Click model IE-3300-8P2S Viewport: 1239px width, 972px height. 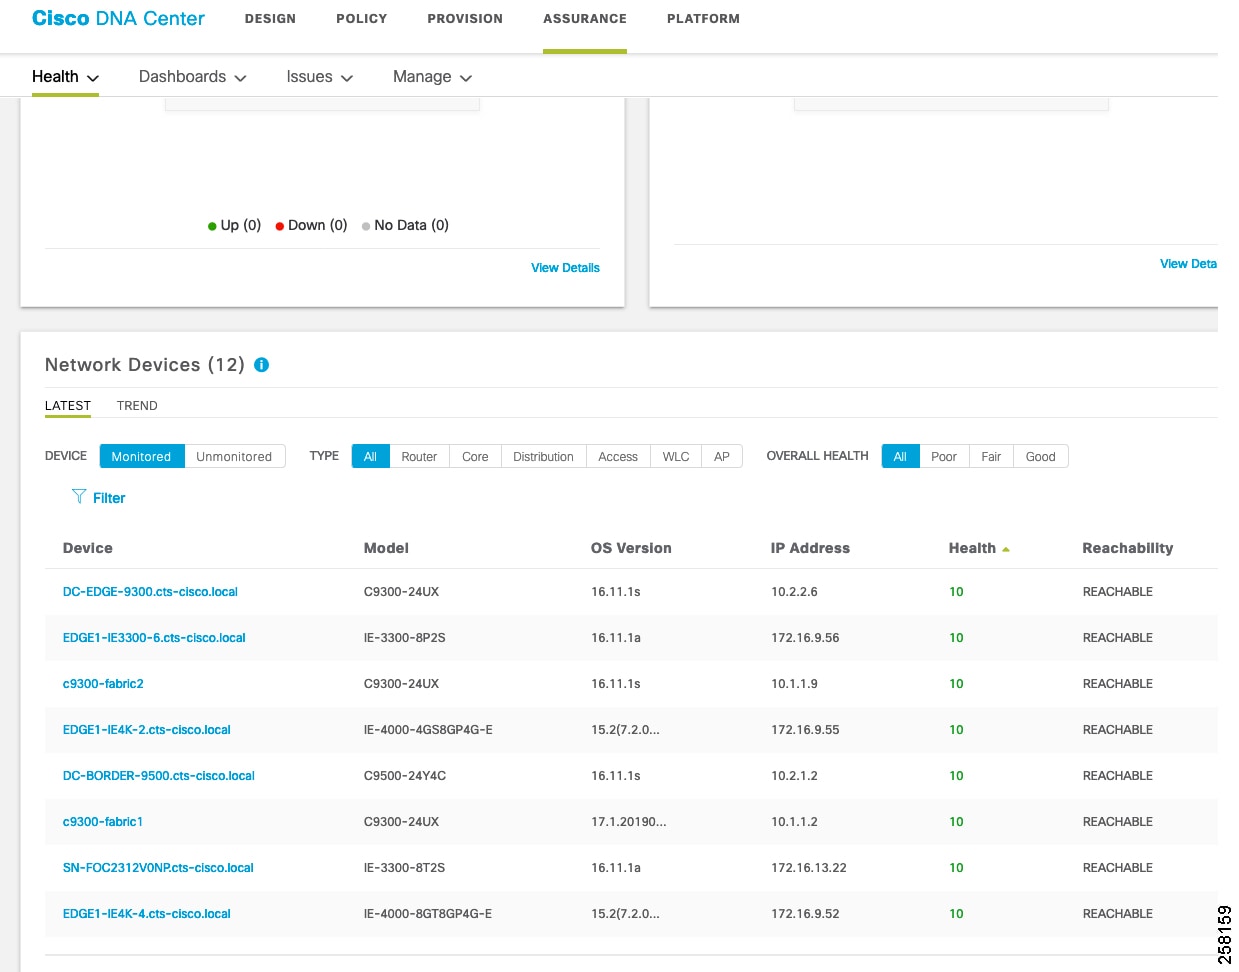point(404,638)
